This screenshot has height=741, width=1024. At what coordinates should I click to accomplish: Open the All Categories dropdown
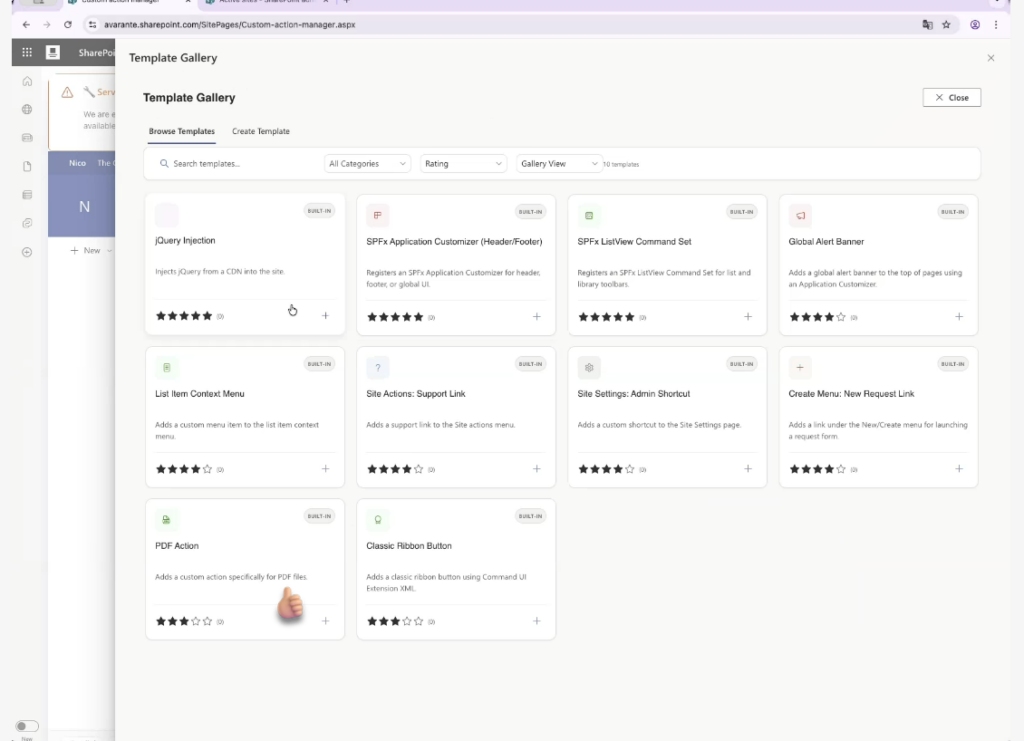tap(367, 163)
